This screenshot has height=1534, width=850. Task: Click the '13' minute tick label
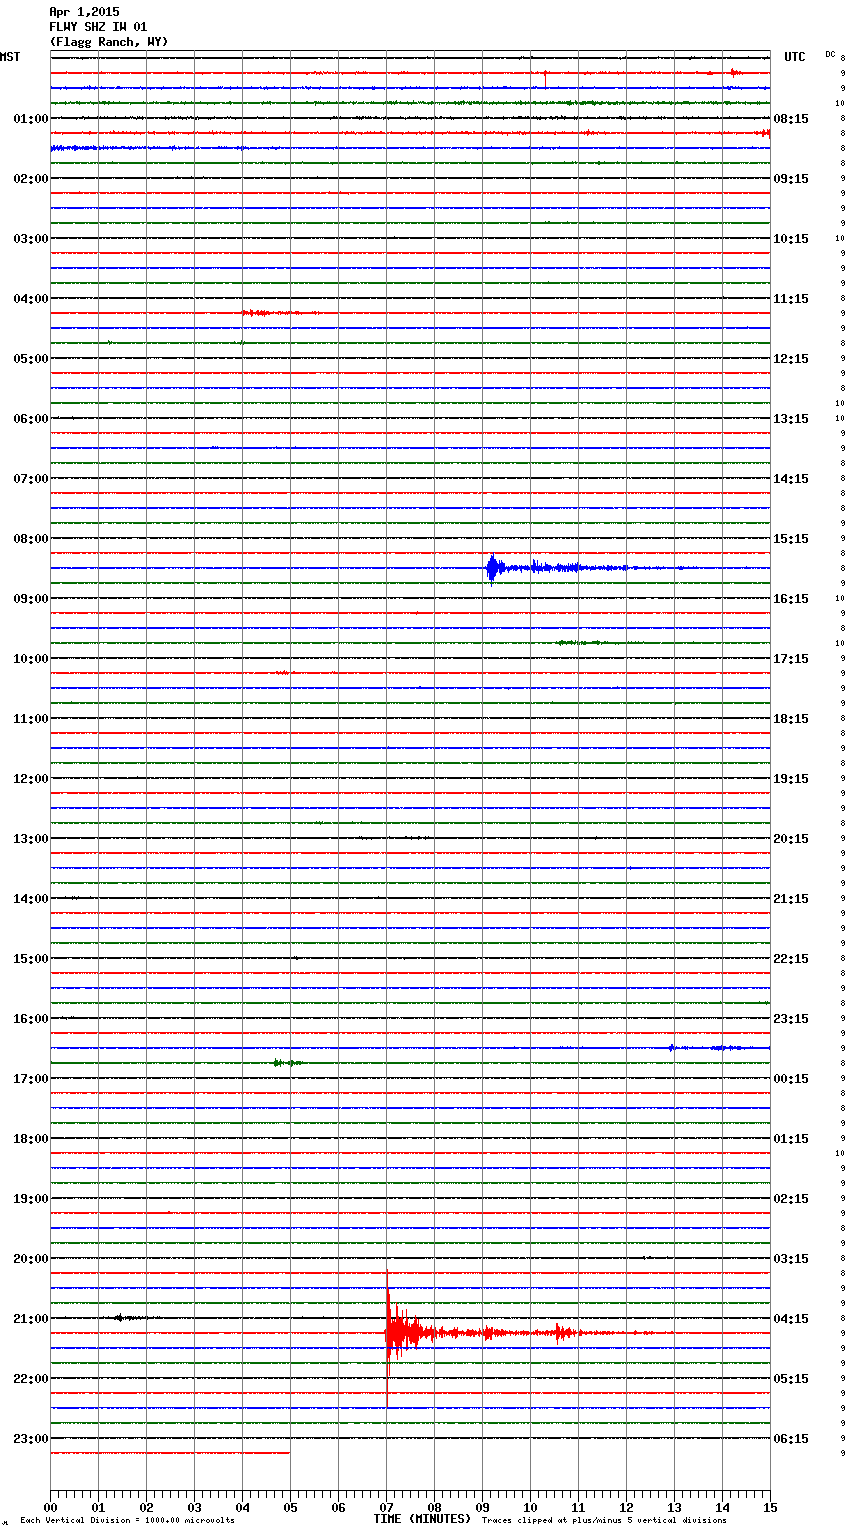(x=674, y=1507)
